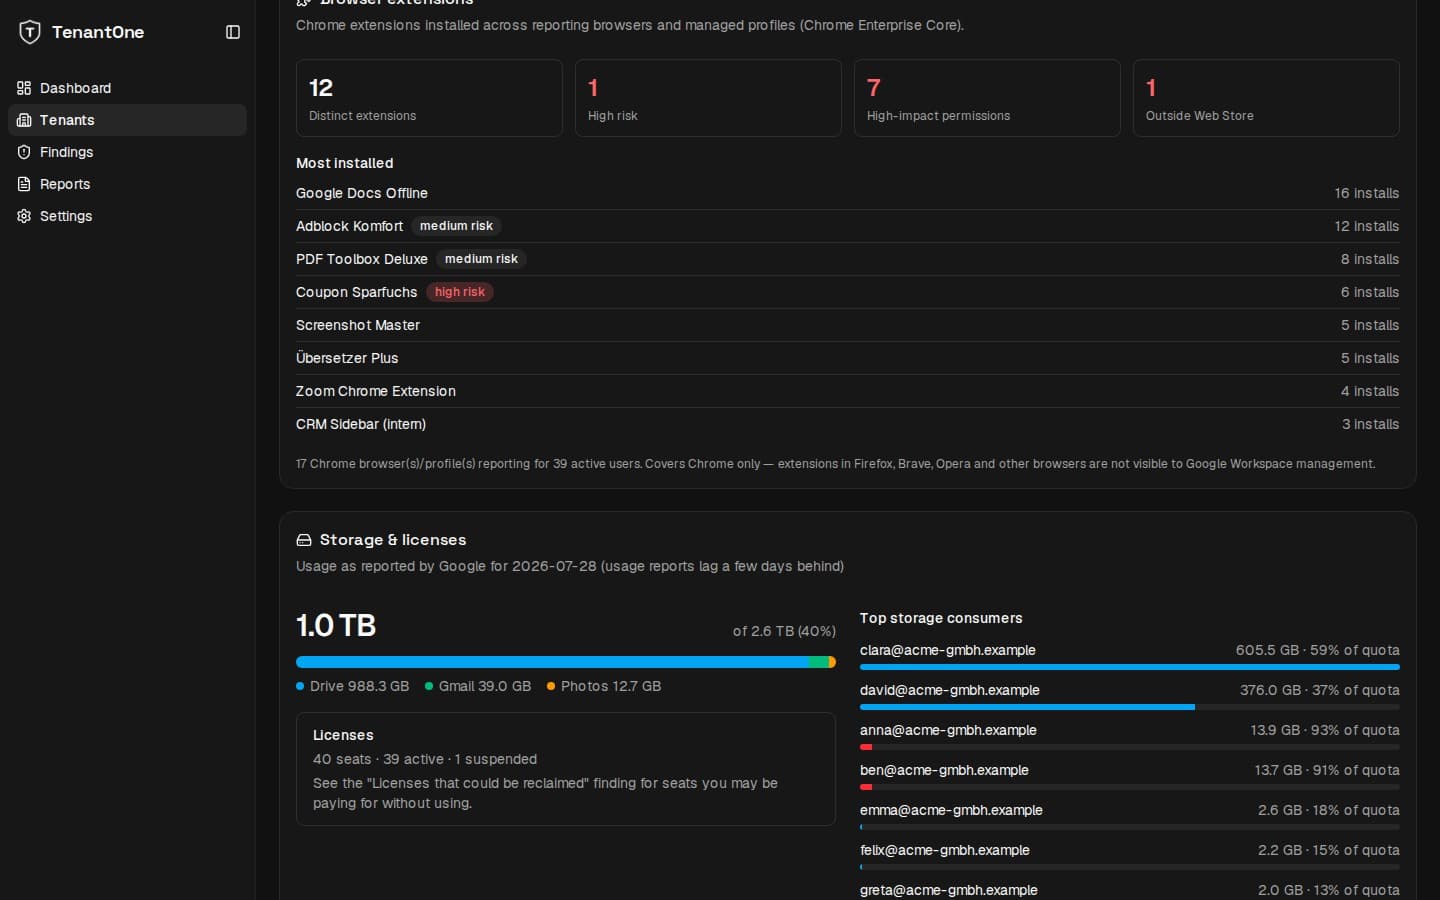
Task: Select emma@acme-gmbh.example storage row
Action: point(1130,815)
